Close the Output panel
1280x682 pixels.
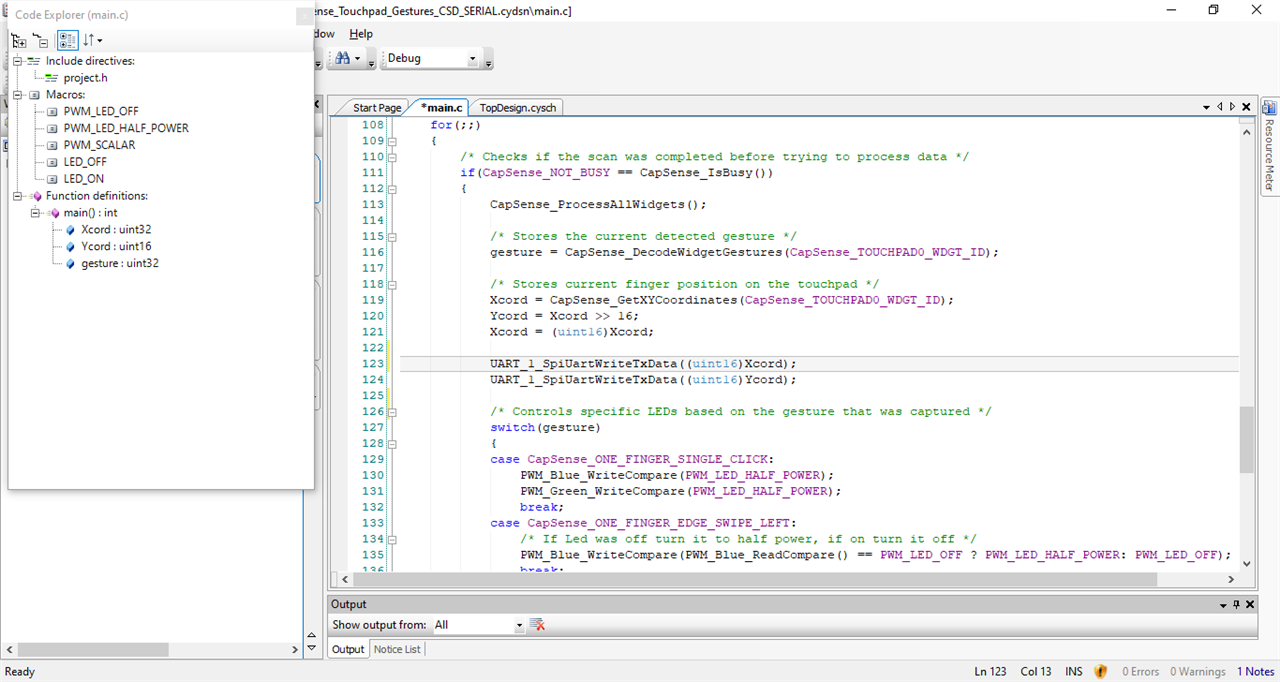pyautogui.click(x=1250, y=605)
